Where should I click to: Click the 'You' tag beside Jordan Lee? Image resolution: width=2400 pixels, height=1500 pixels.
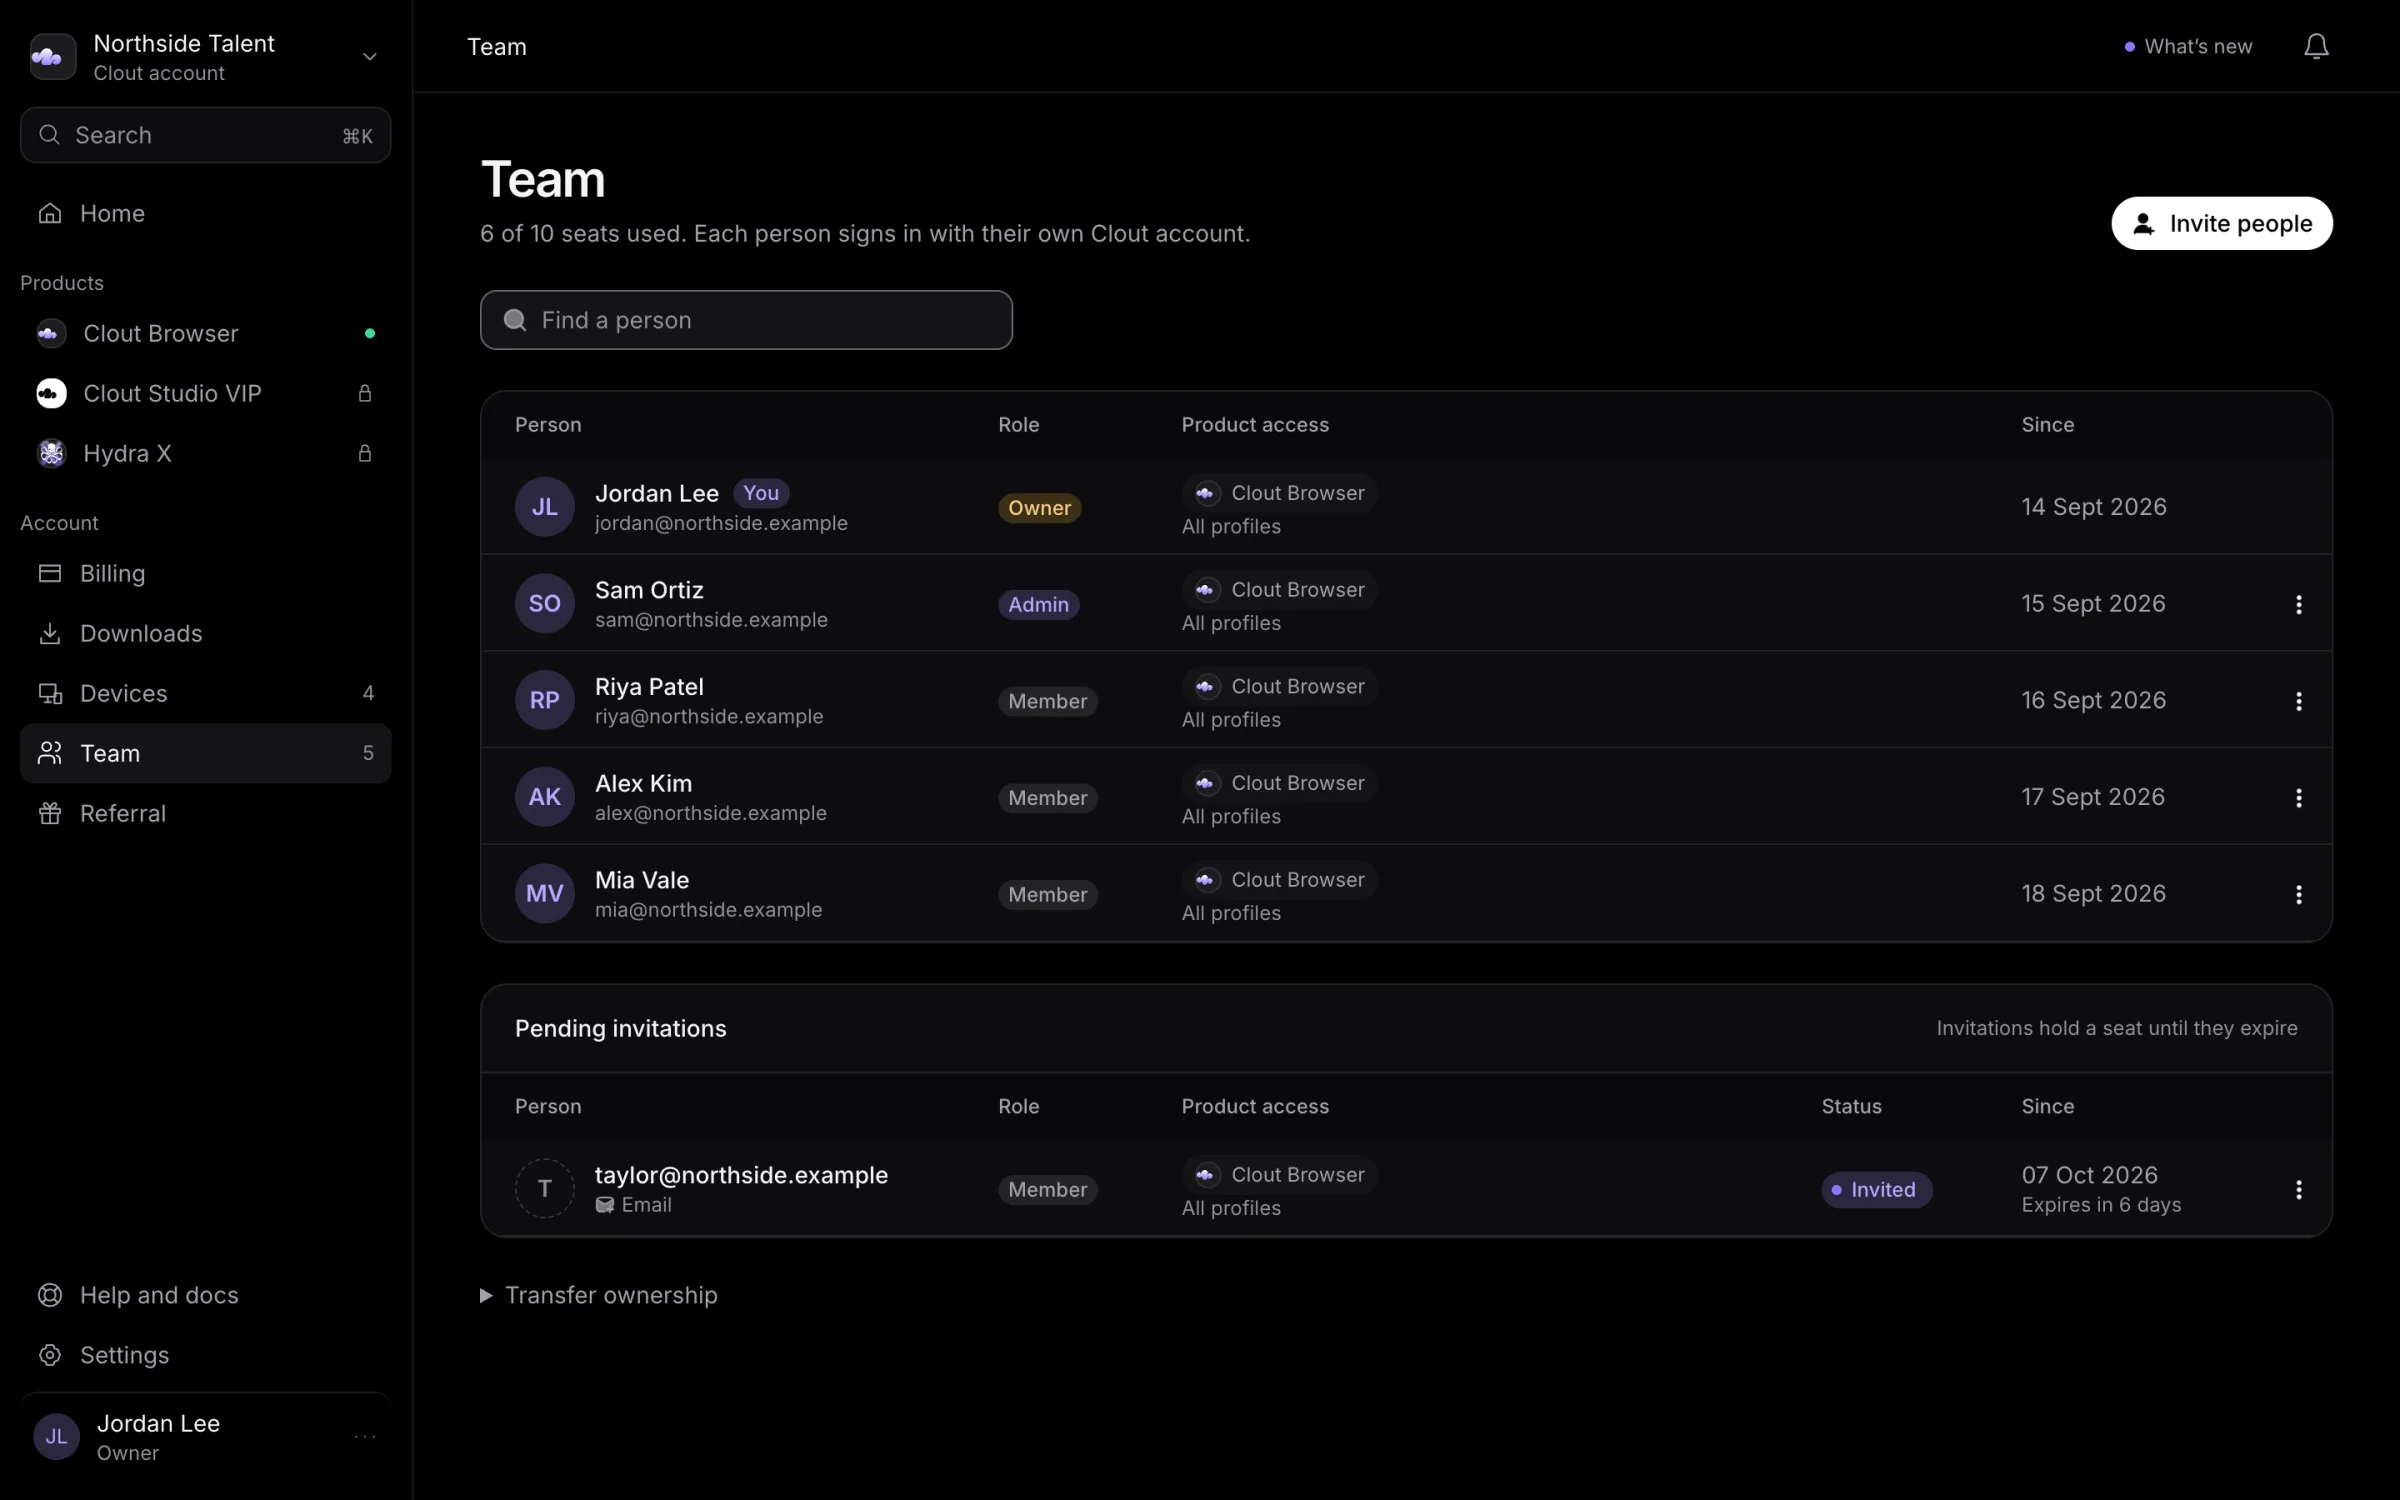pyautogui.click(x=761, y=493)
